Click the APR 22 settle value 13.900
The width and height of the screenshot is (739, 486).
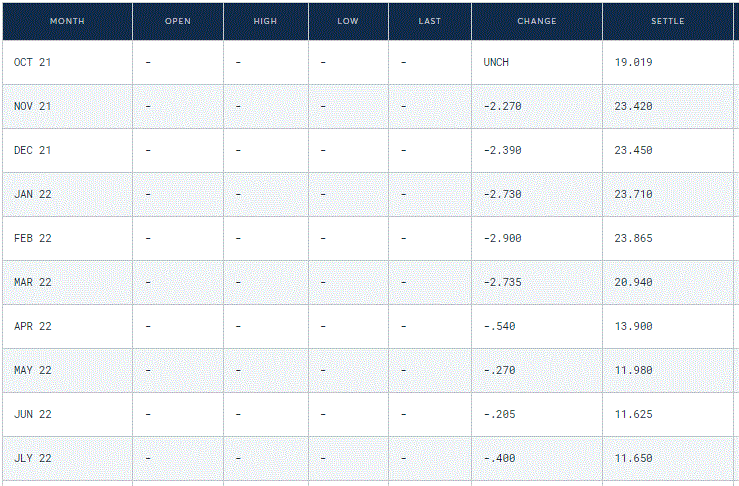[633, 326]
